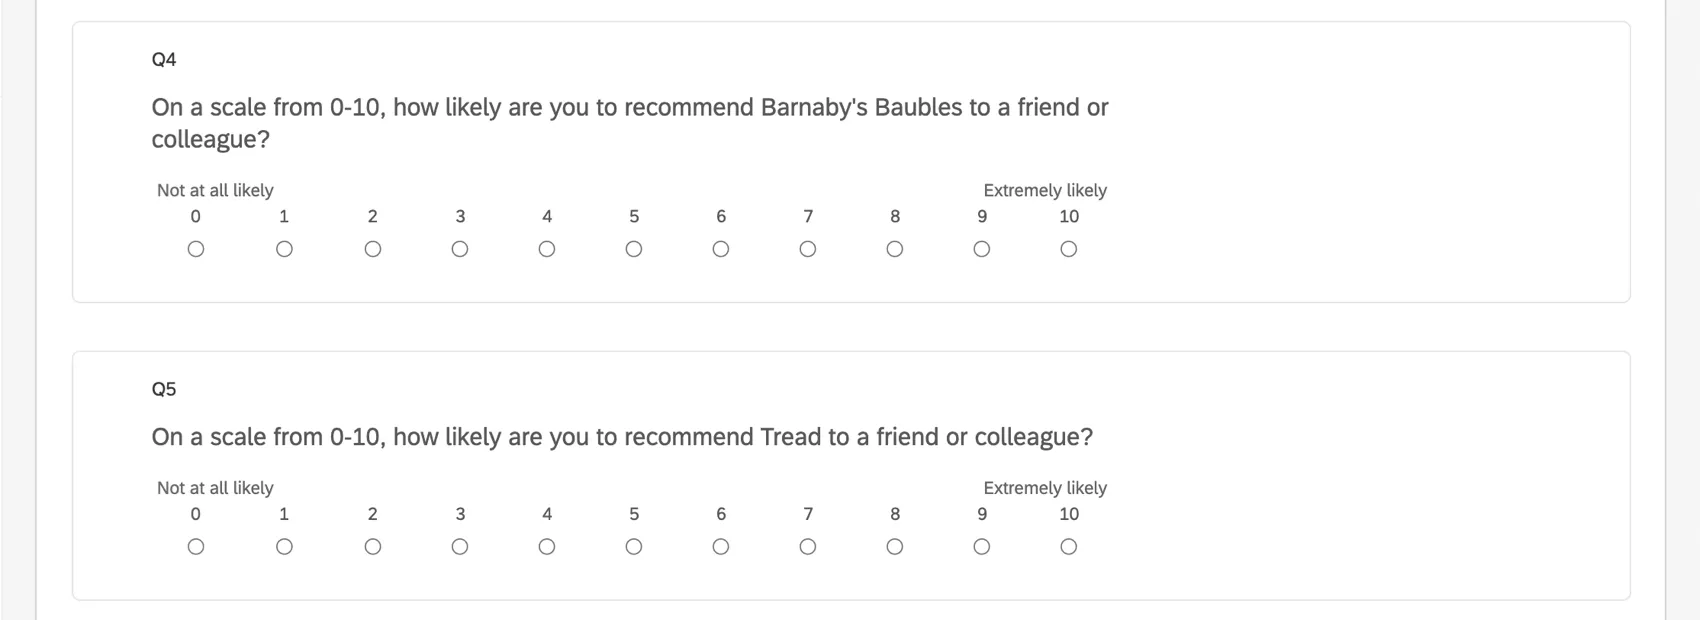Click the 'Extremely likely' label under Q5
The image size is (1700, 620).
tap(1044, 487)
